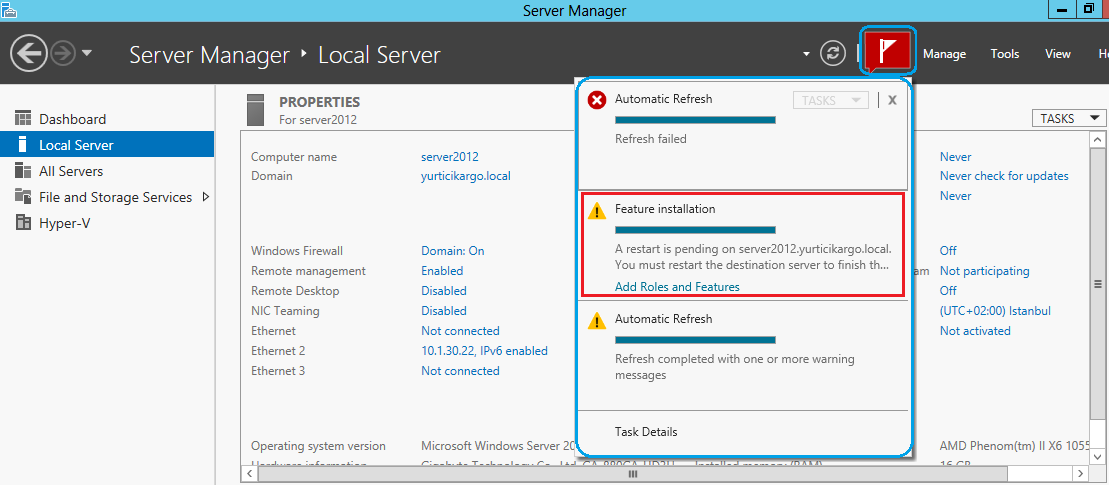Viewport: 1109px width, 485px height.
Task: Open the navigation history dropdown arrow
Action: click(x=87, y=53)
